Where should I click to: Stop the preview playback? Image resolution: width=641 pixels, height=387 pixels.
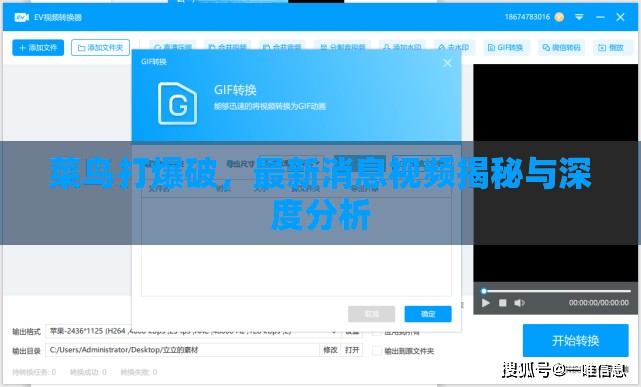click(x=503, y=303)
